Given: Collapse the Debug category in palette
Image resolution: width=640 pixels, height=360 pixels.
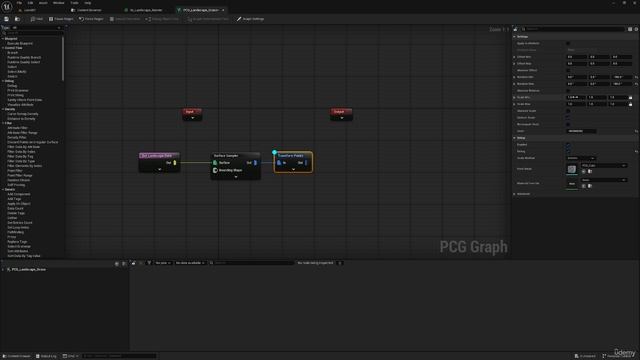Looking at the screenshot, I should 3,81.
